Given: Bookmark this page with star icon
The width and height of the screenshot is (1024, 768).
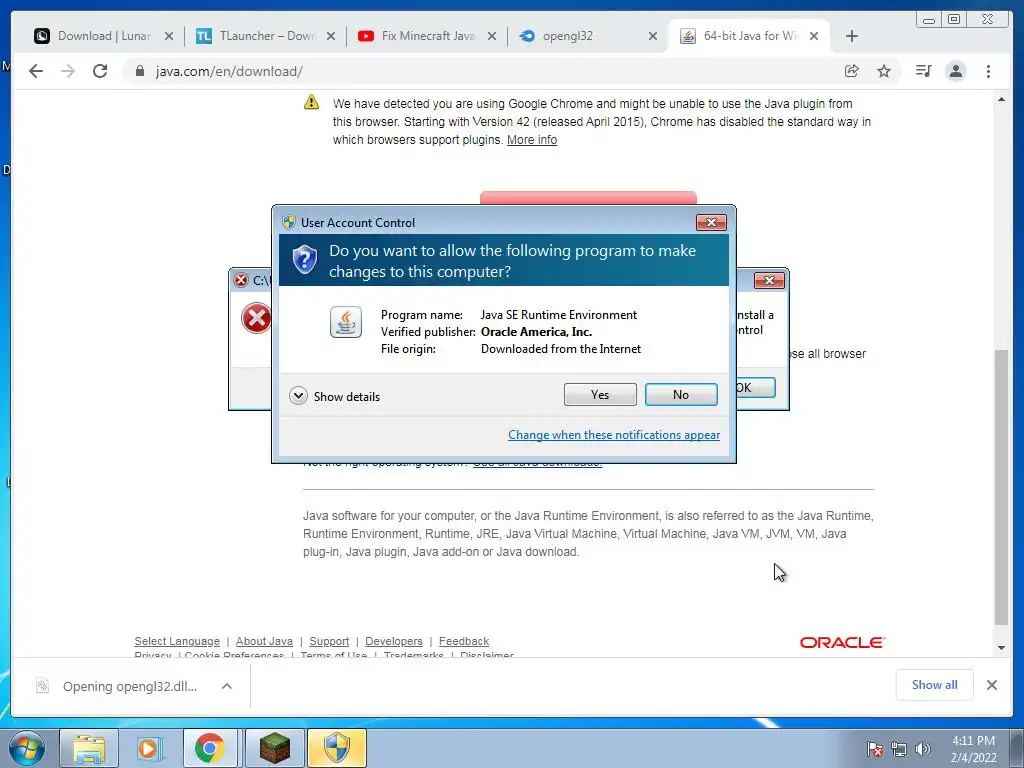Looking at the screenshot, I should pyautogui.click(x=884, y=71).
